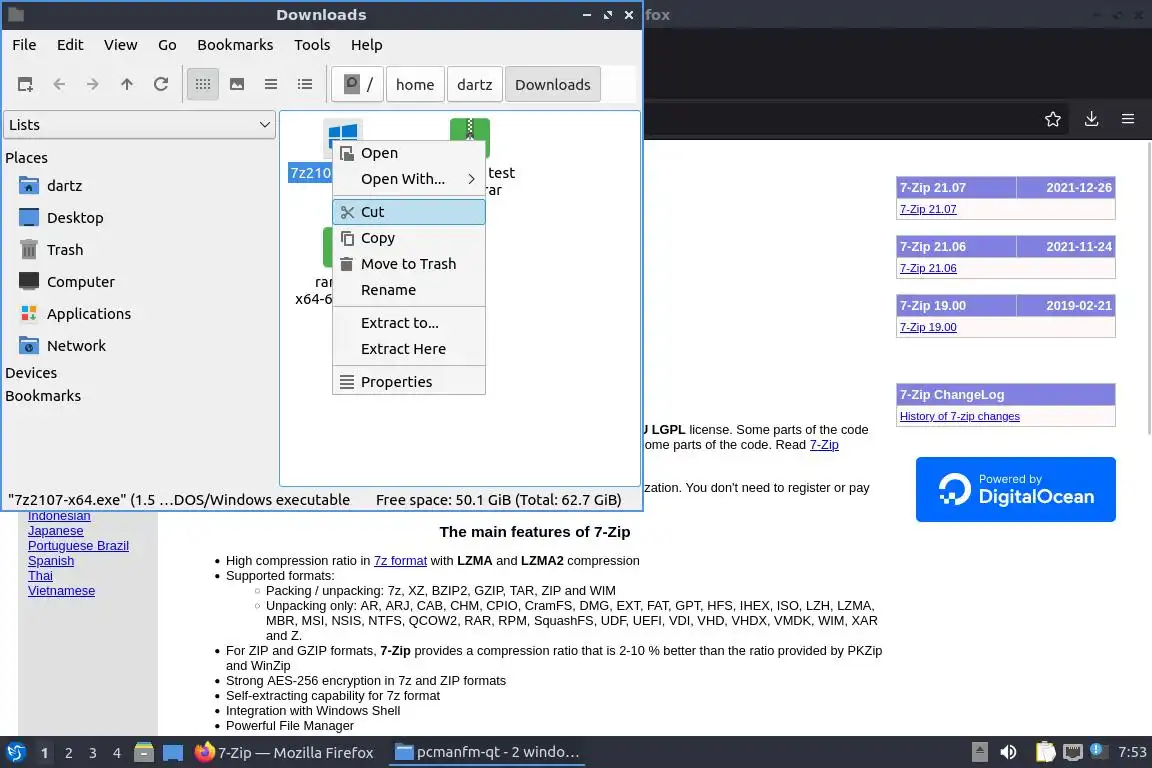Screen dimensions: 1152x768
Task: Open the 7-Zip 21.07 link
Action: click(928, 209)
